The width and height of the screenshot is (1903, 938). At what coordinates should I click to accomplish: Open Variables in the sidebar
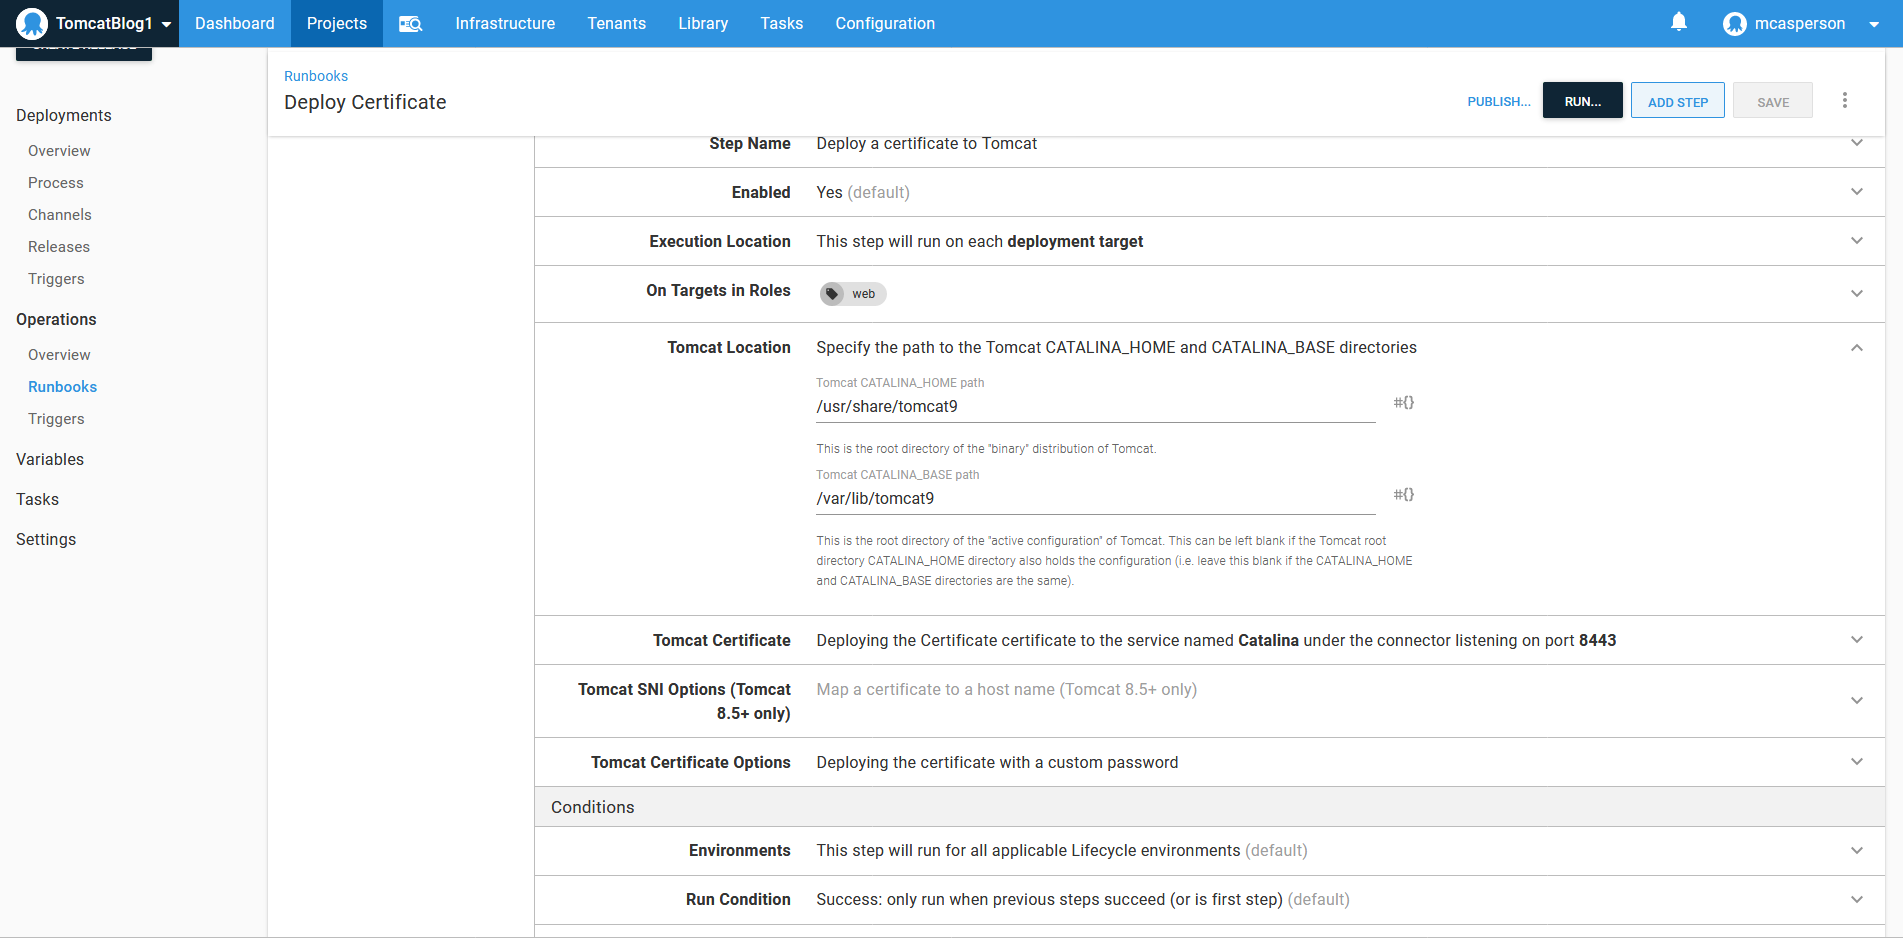point(50,460)
